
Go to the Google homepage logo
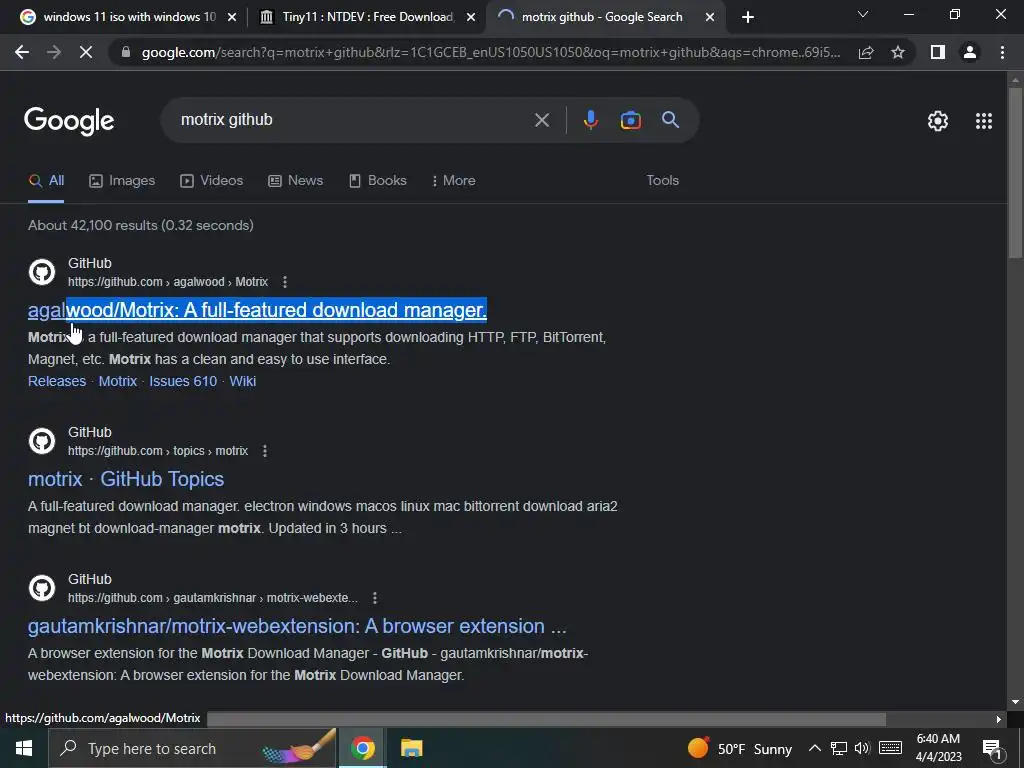point(69,121)
